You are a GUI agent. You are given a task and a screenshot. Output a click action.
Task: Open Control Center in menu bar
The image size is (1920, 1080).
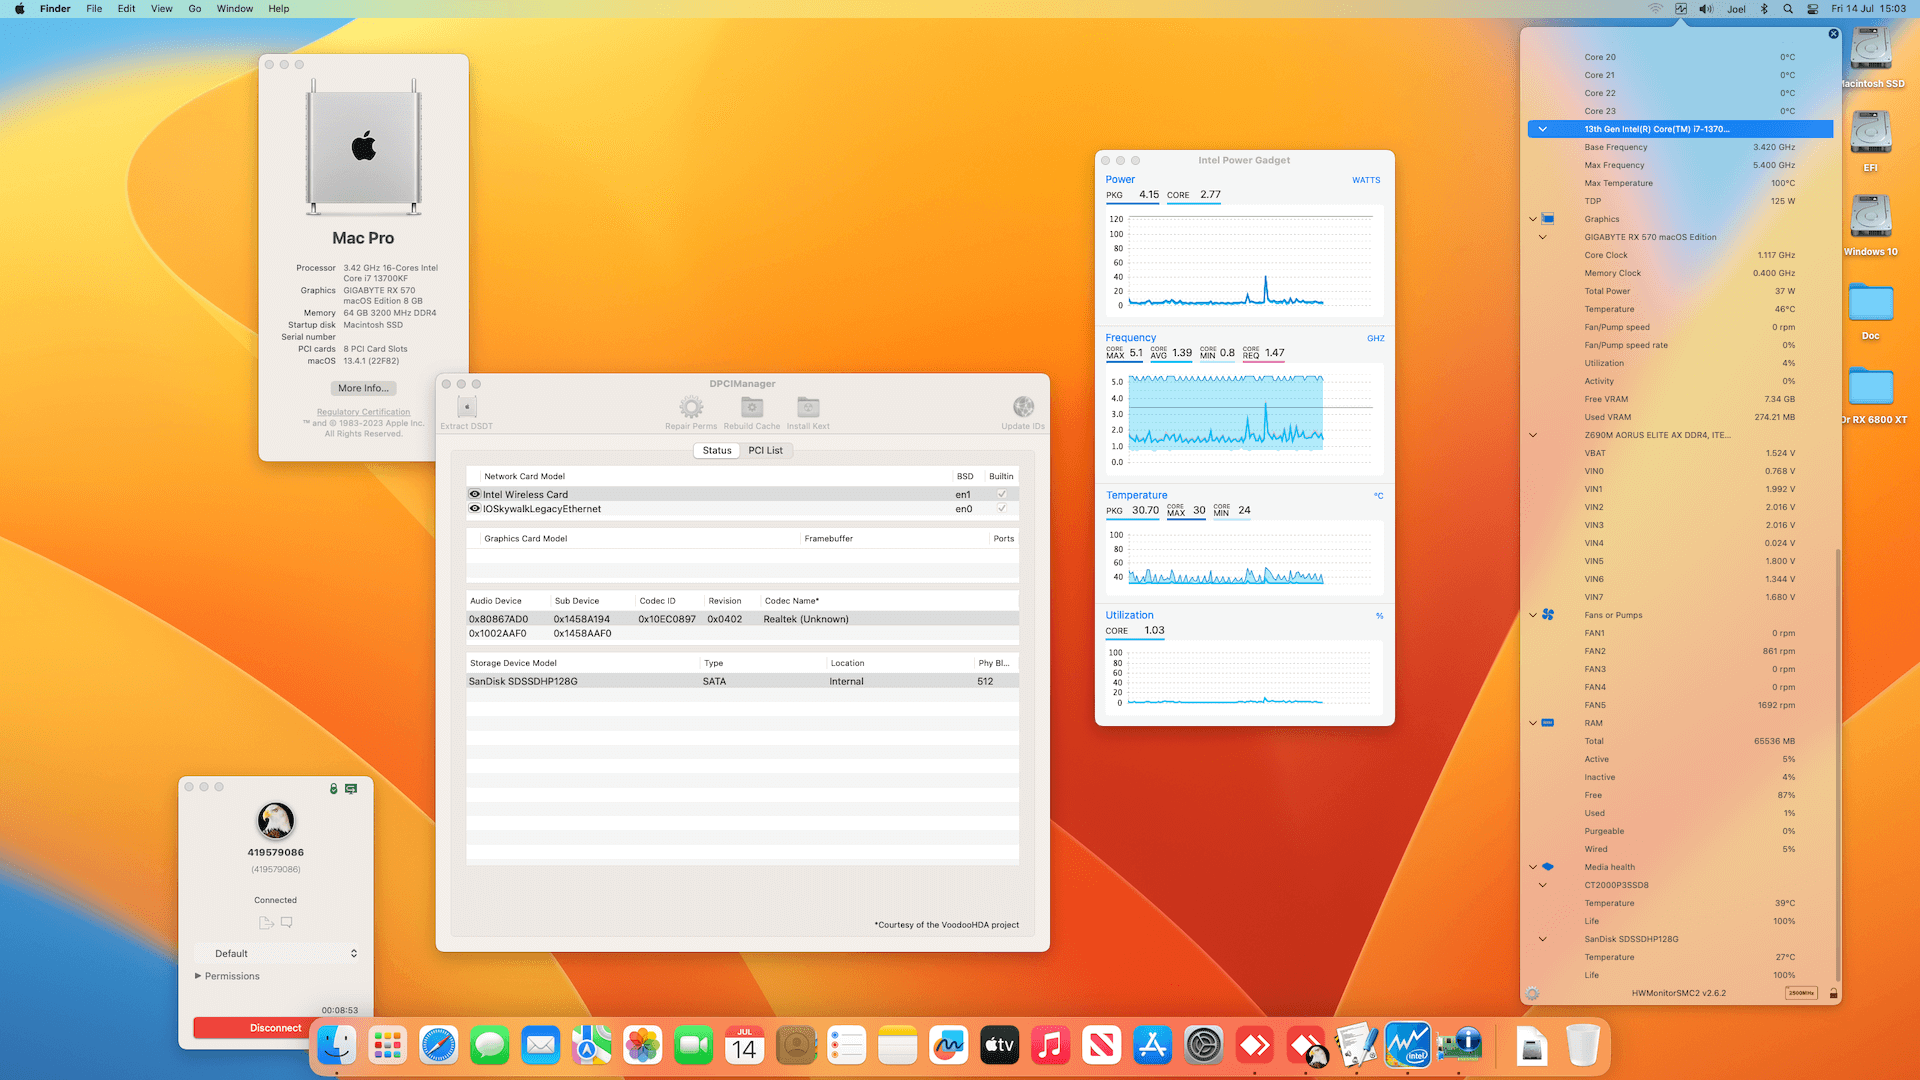click(1813, 9)
